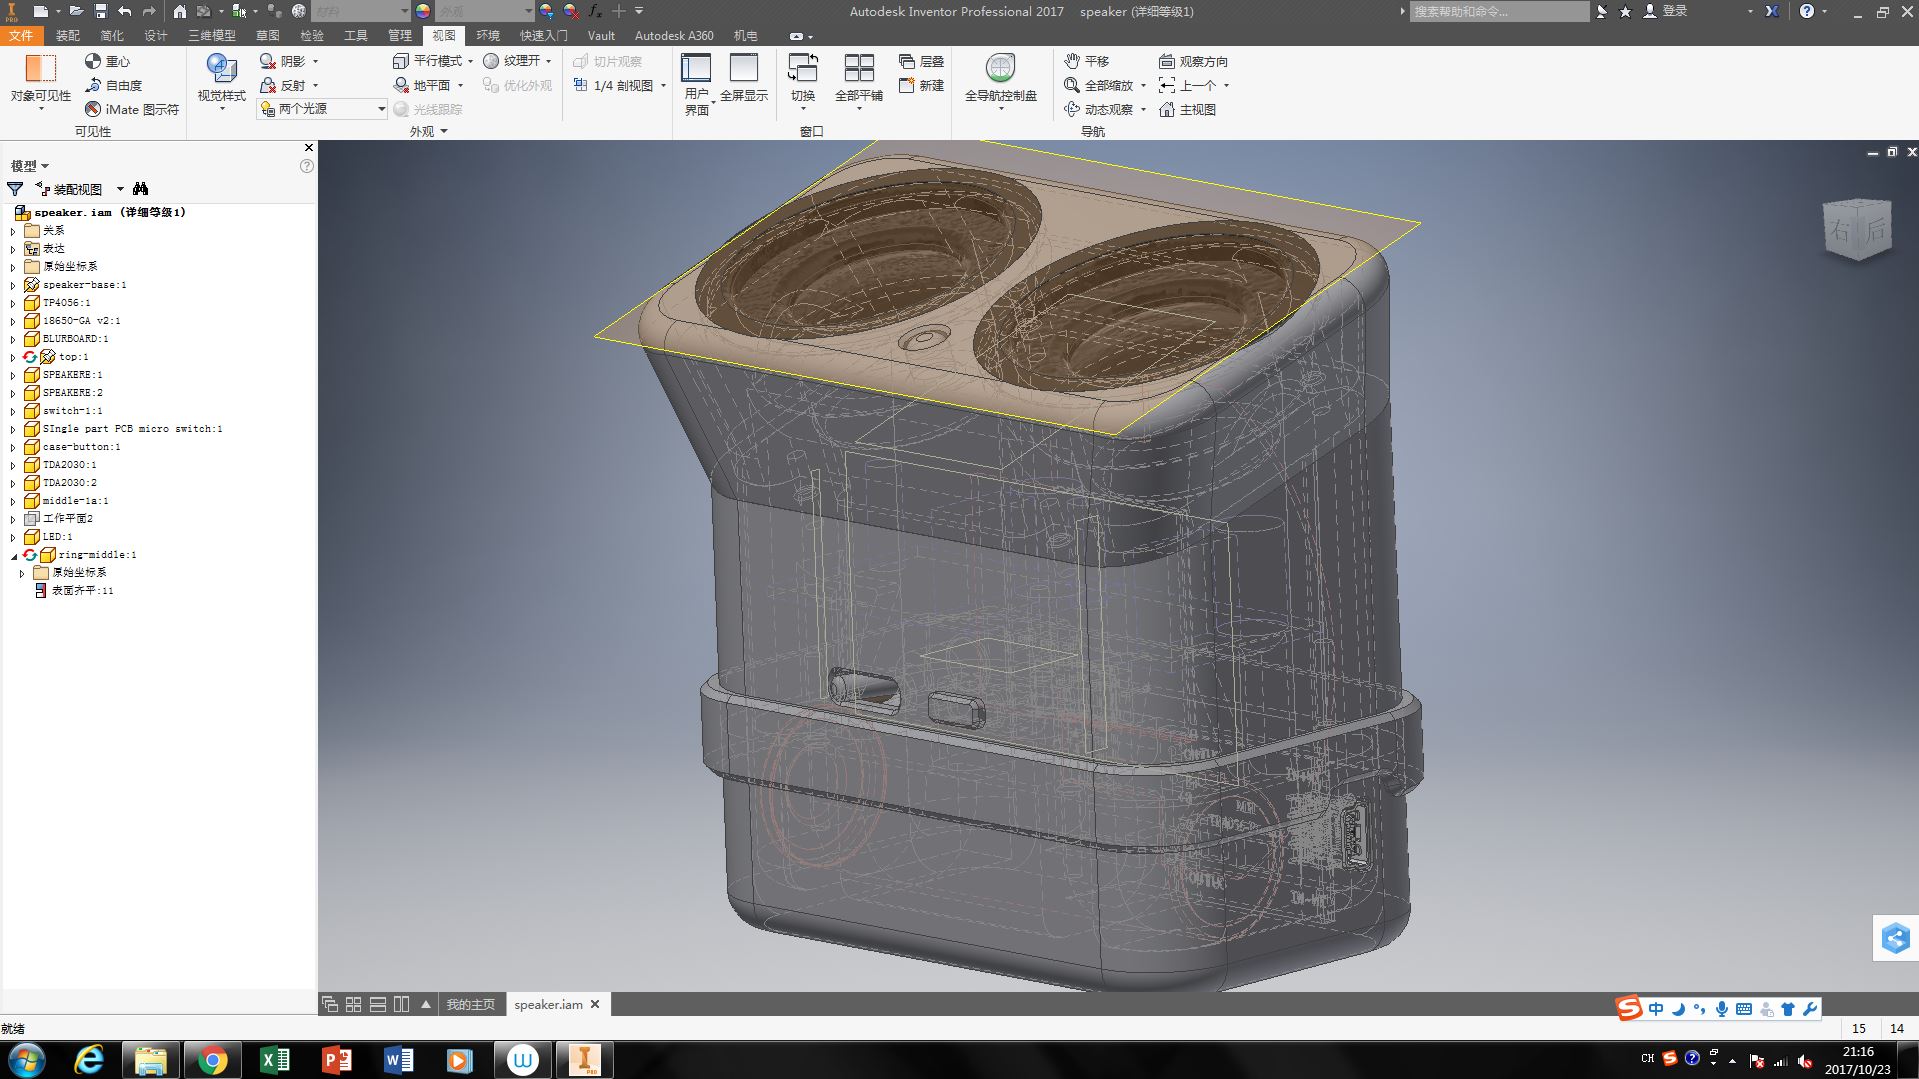Select TP4056:1 in the model tree
This screenshot has width=1919, height=1079.
pyautogui.click(x=66, y=303)
